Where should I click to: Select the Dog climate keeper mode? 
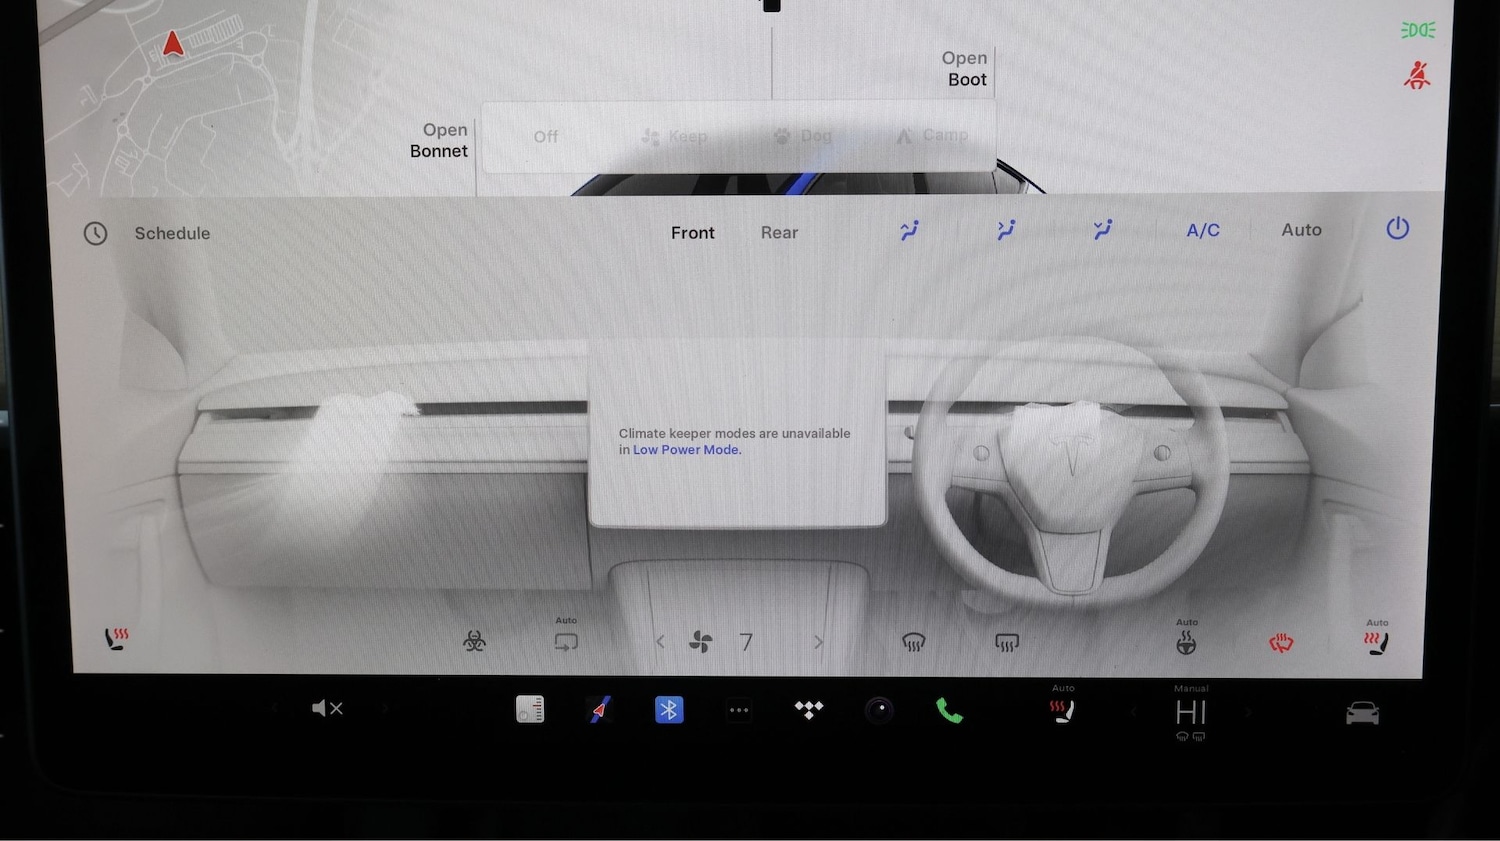pos(803,135)
